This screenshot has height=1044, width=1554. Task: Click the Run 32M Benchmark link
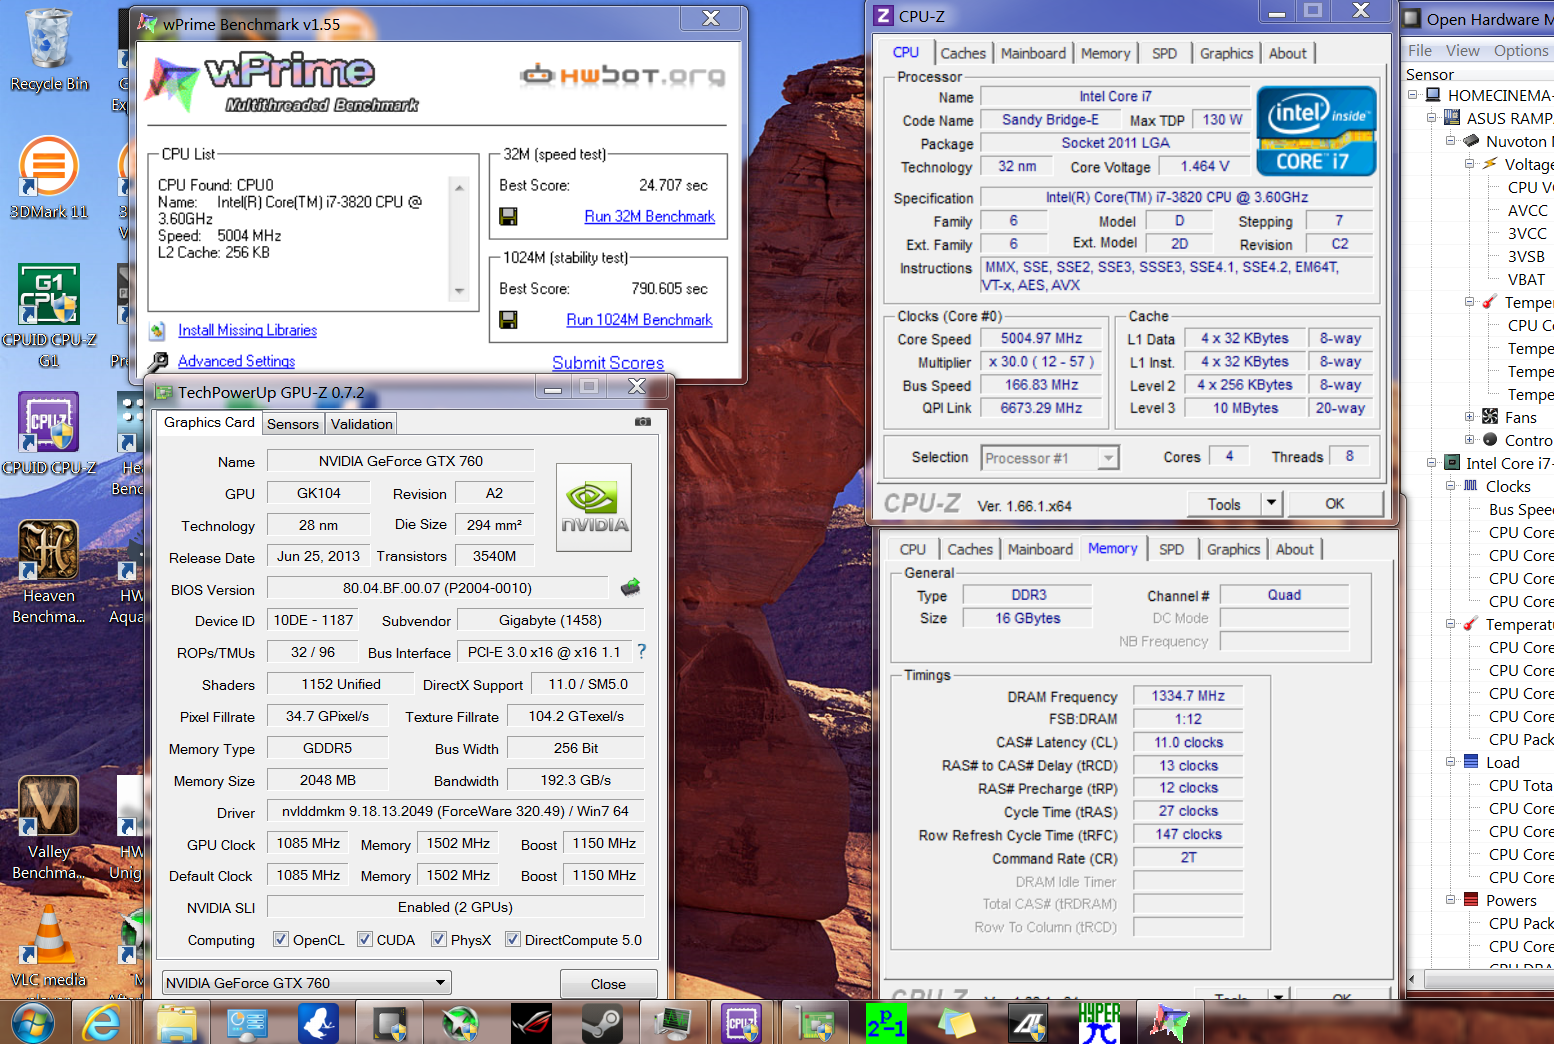coord(650,217)
